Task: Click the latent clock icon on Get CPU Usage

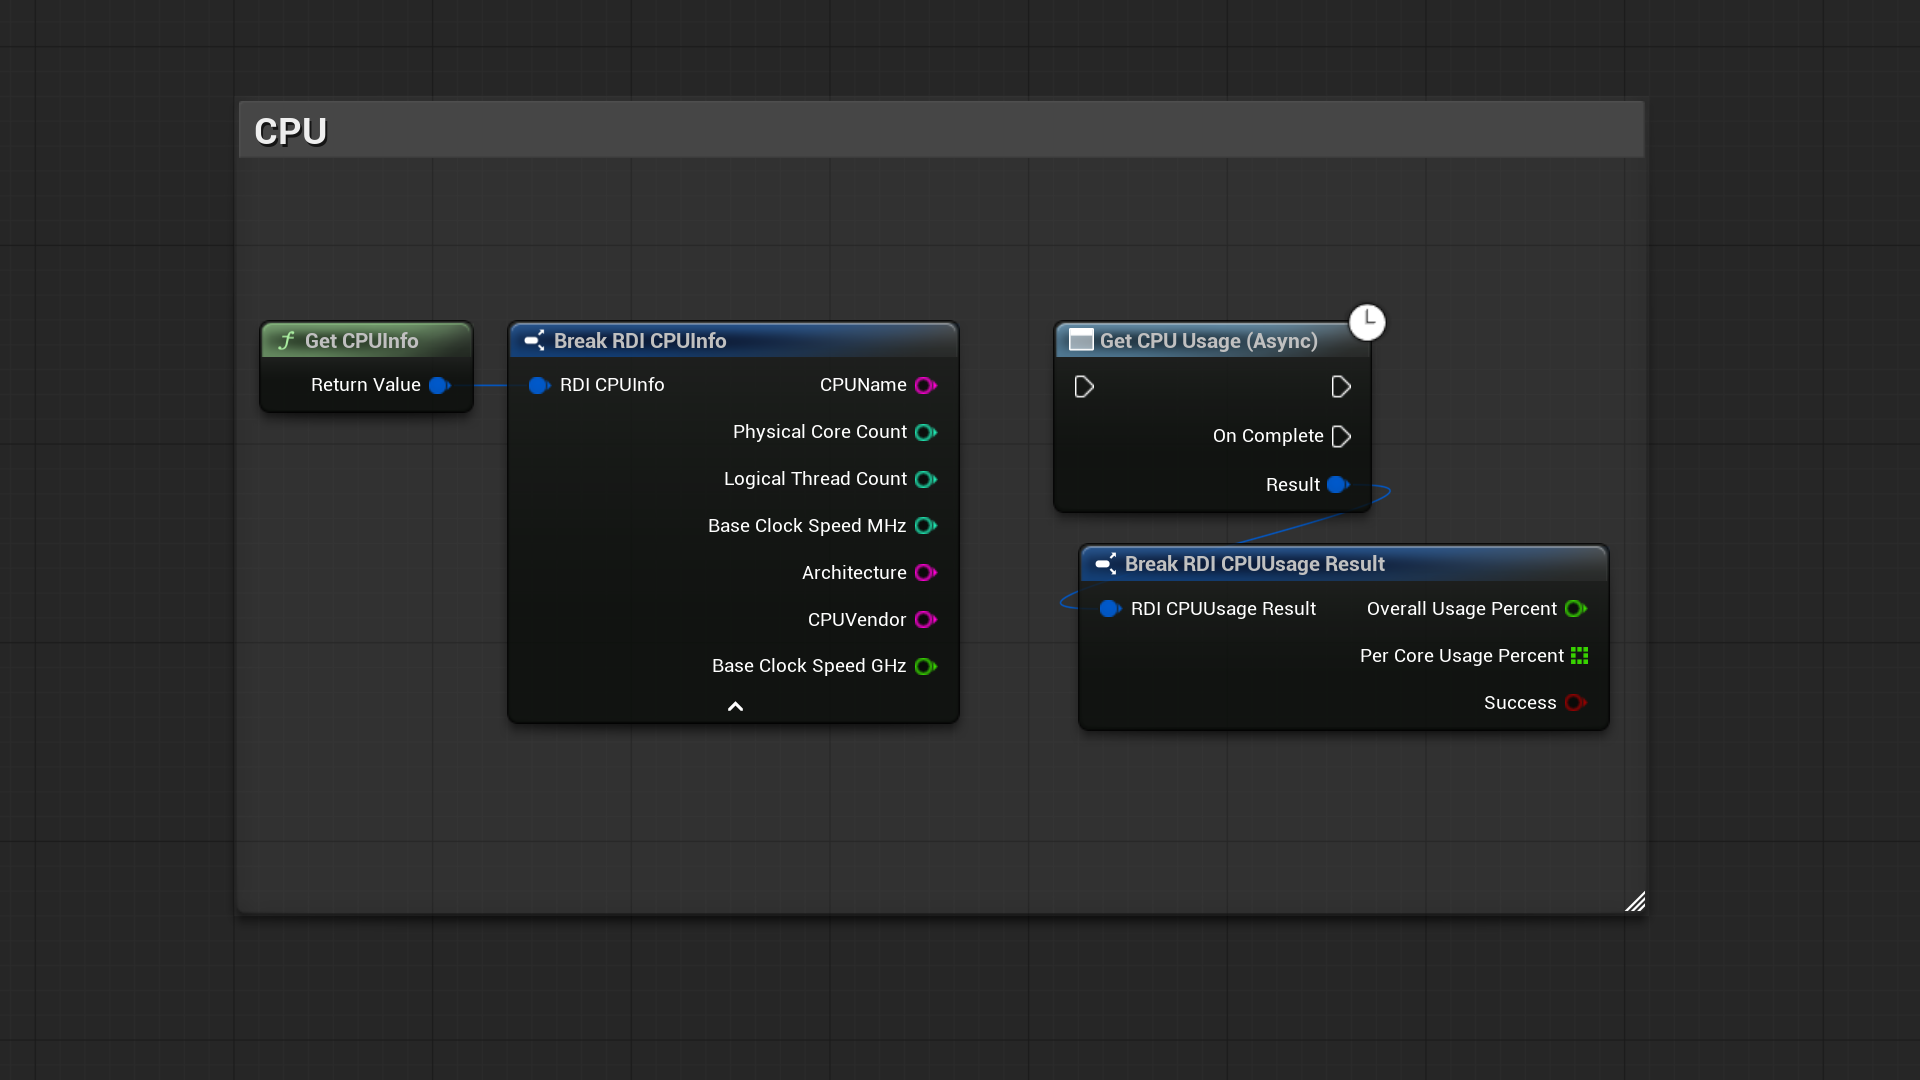Action: pos(1367,322)
